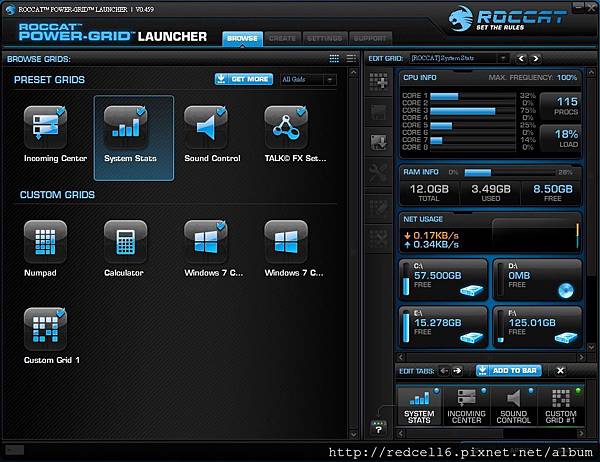Remove tab with the X button
The width and height of the screenshot is (600, 462).
click(x=560, y=371)
